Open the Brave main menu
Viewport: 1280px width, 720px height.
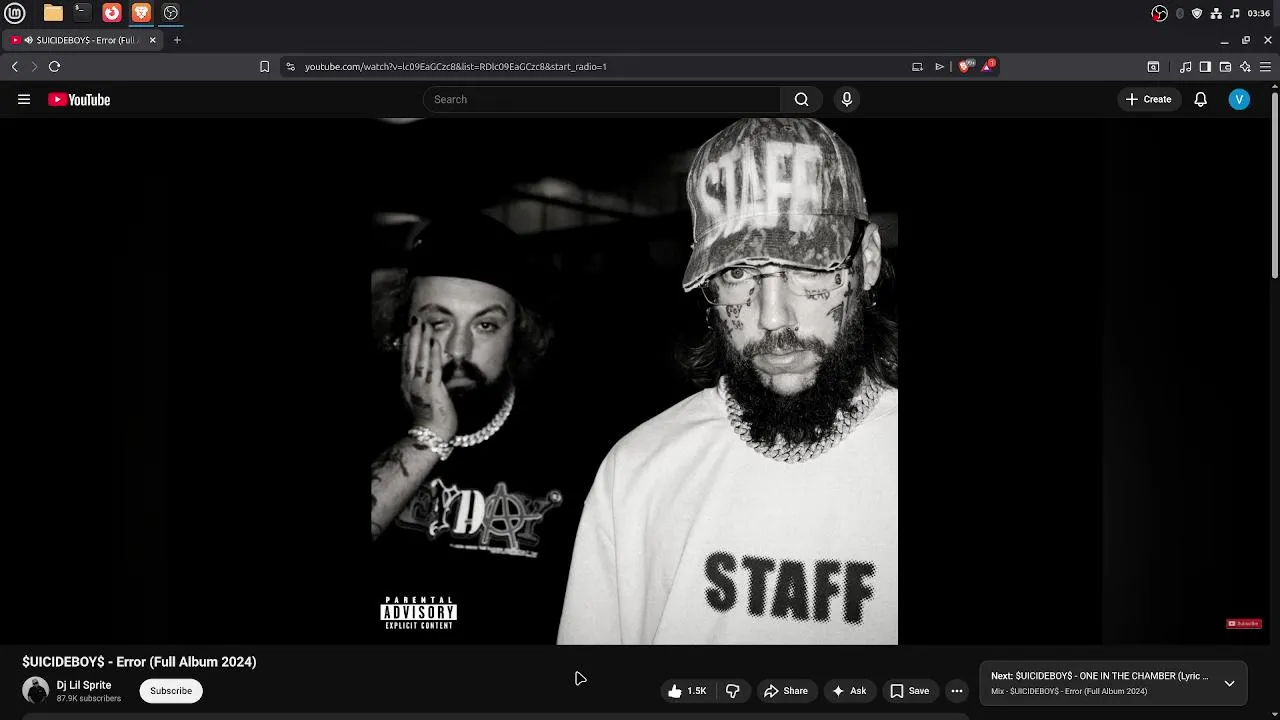click(x=1265, y=66)
